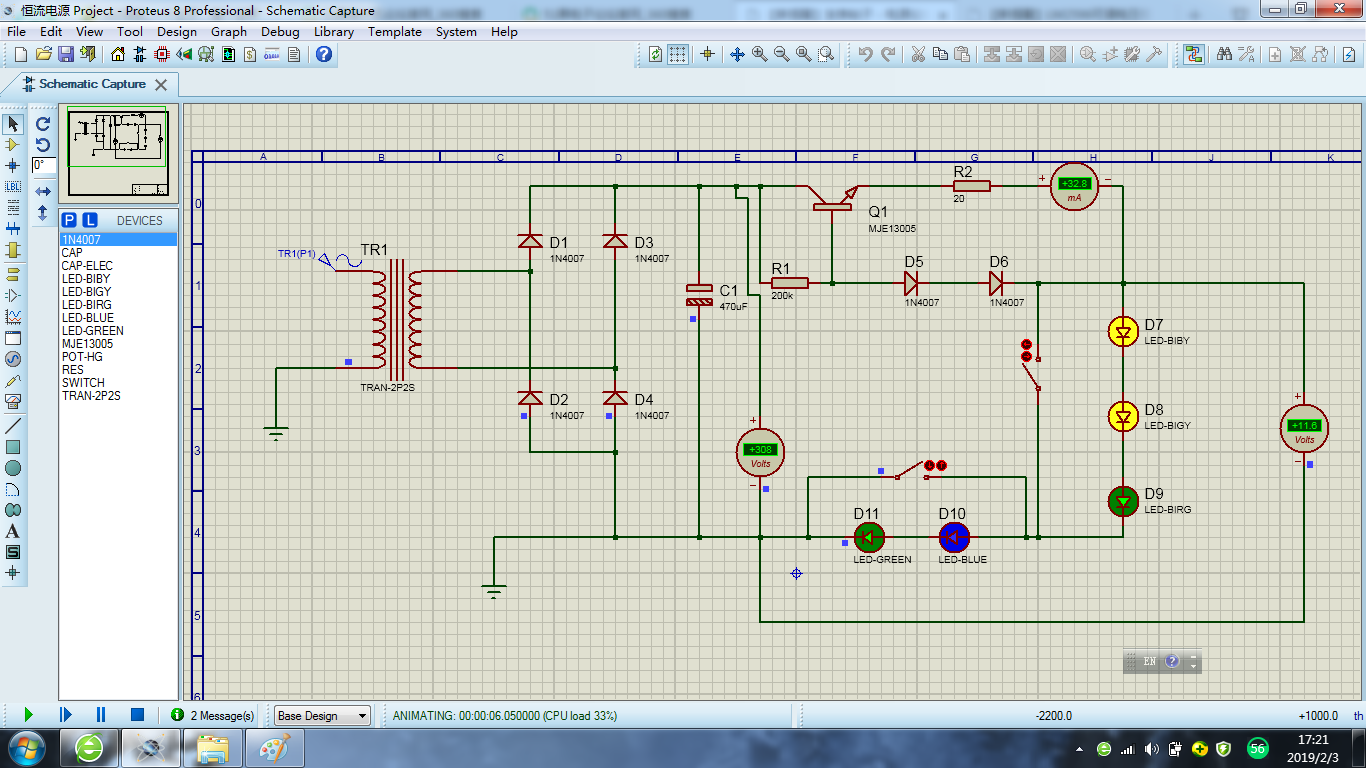Screen dimensions: 1366x768
Task: Select the Graph Mode tool
Action: coord(13,316)
